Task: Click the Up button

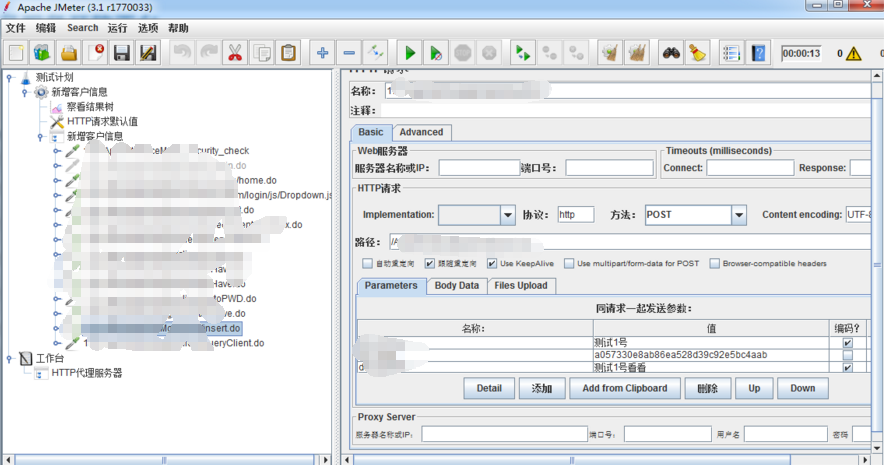Action: [x=754, y=388]
